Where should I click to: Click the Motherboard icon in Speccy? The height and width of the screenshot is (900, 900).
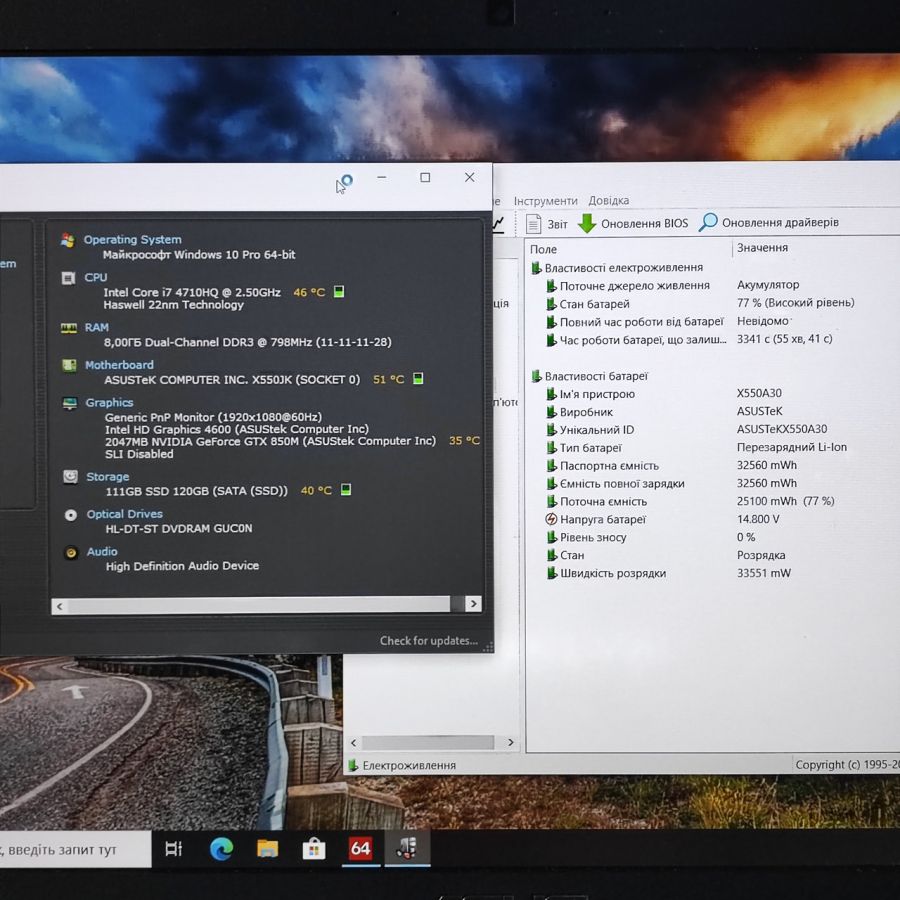click(69, 366)
